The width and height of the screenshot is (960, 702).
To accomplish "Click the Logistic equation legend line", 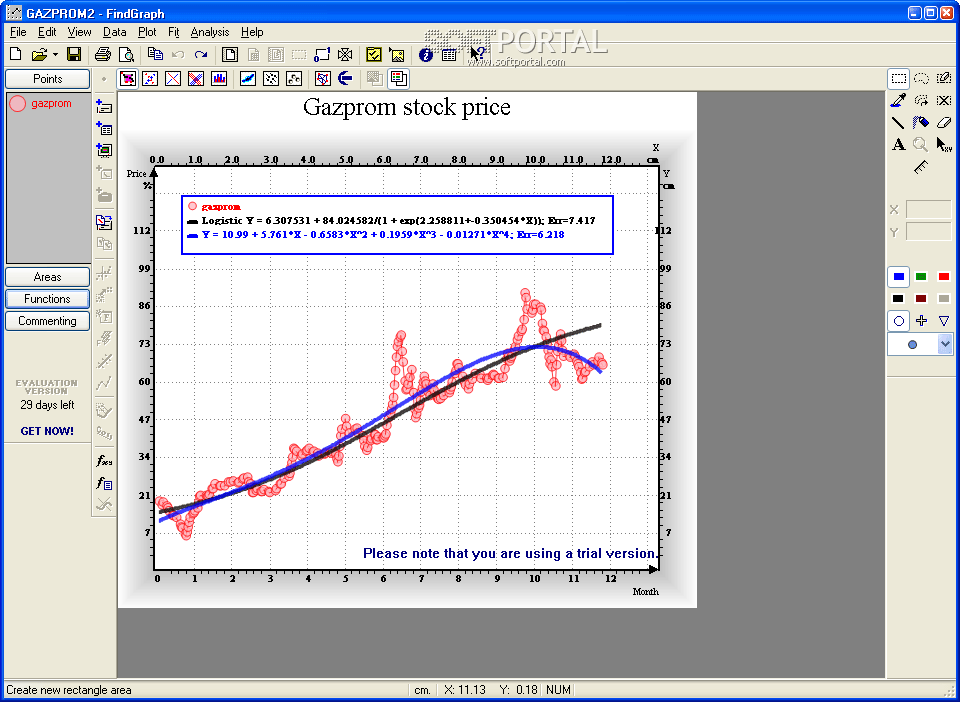I will point(391,221).
